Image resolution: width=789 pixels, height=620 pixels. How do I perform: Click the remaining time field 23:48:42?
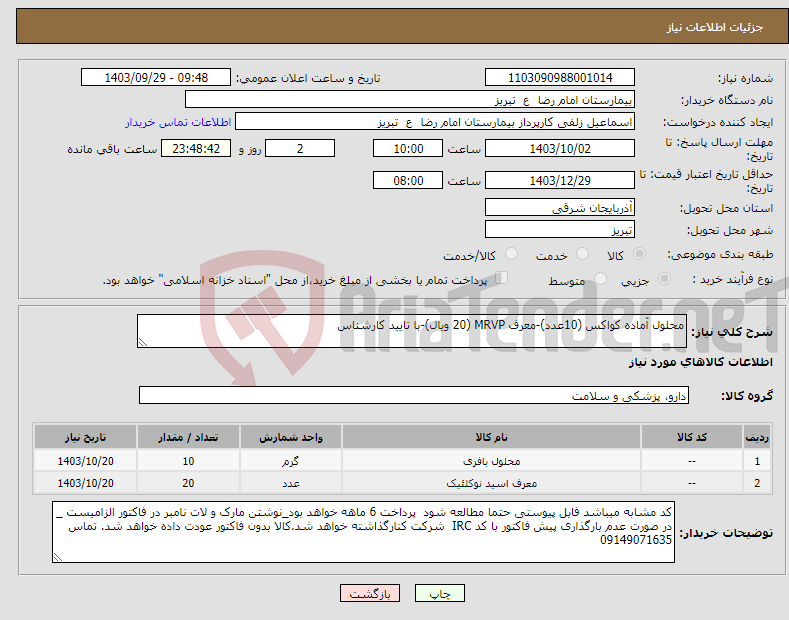[196, 148]
